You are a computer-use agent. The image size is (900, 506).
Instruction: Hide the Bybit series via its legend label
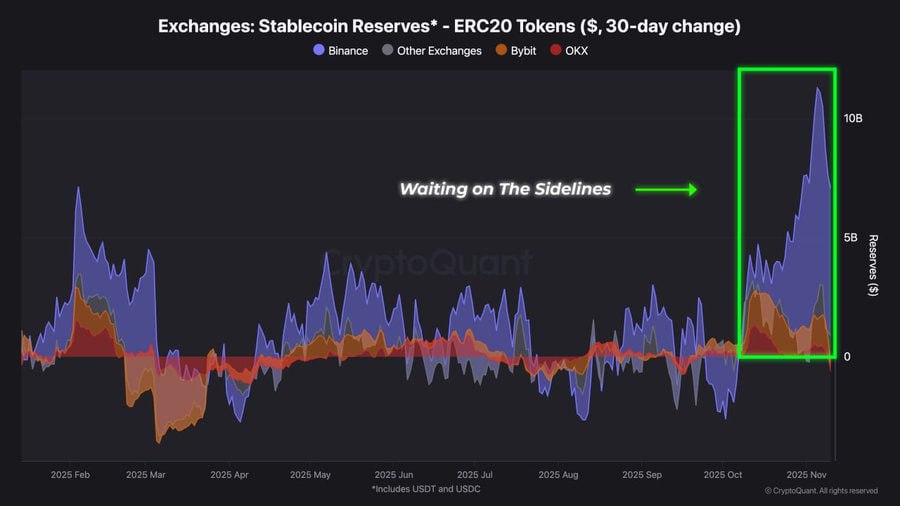(x=523, y=51)
